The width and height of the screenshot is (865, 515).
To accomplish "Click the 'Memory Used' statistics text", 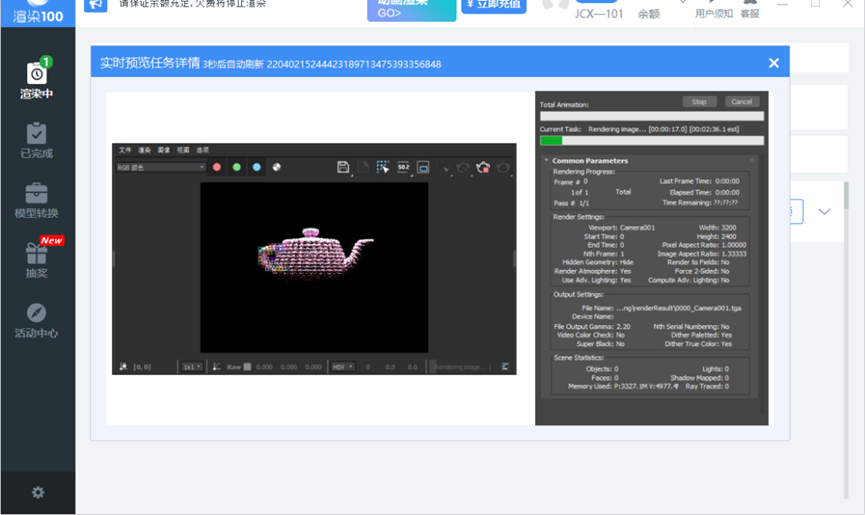I will click(x=623, y=387).
